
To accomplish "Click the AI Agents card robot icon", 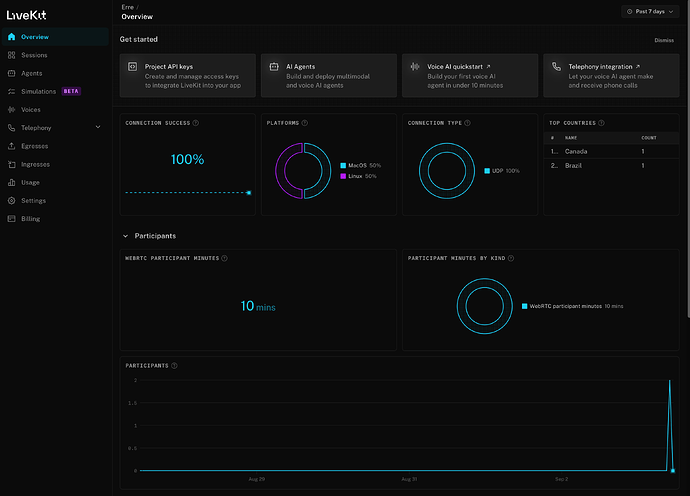I will coord(274,66).
